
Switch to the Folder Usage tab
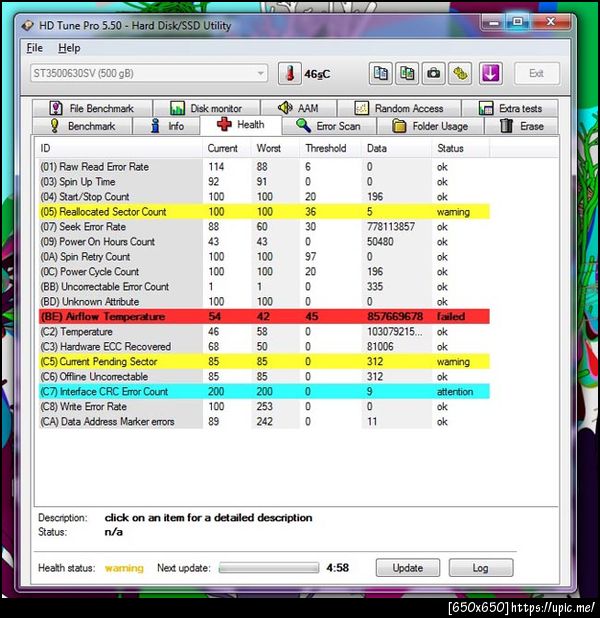(x=430, y=126)
